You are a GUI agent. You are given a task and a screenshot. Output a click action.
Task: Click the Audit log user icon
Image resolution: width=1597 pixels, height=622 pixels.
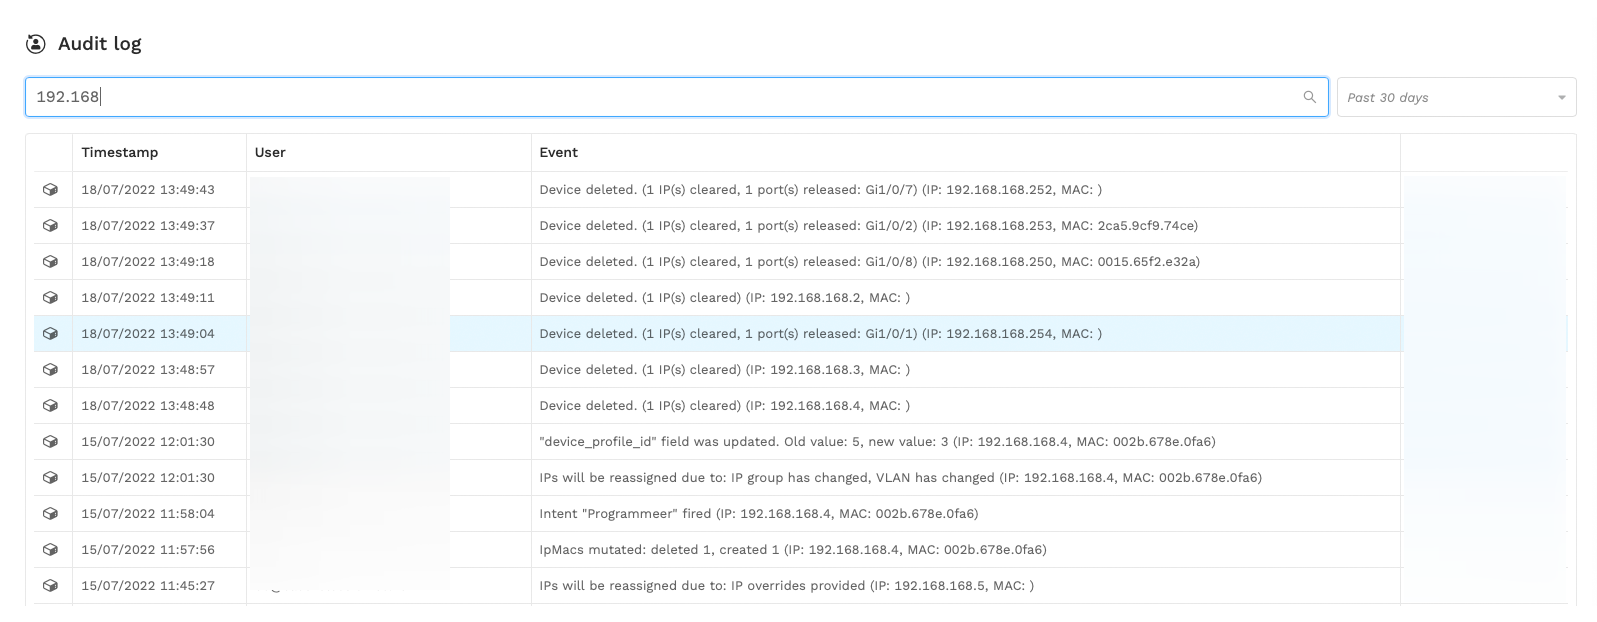(36, 44)
